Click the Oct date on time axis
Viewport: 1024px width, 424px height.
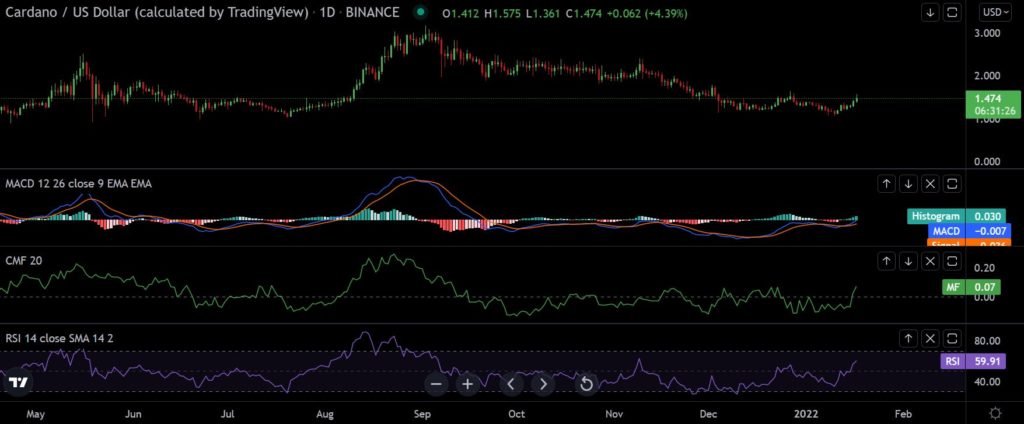pyautogui.click(x=517, y=414)
